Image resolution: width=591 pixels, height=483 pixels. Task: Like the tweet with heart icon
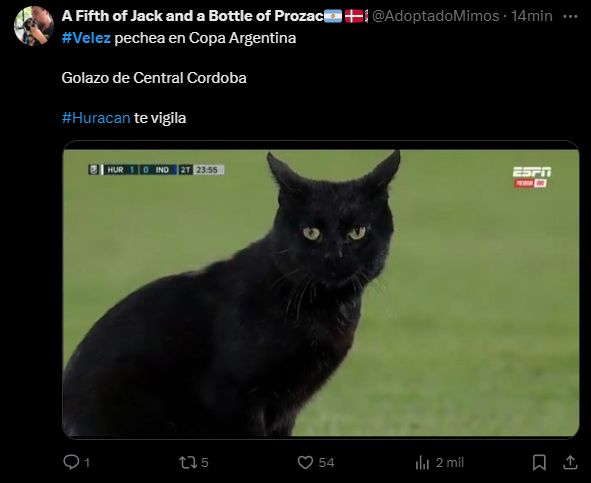(x=305, y=462)
